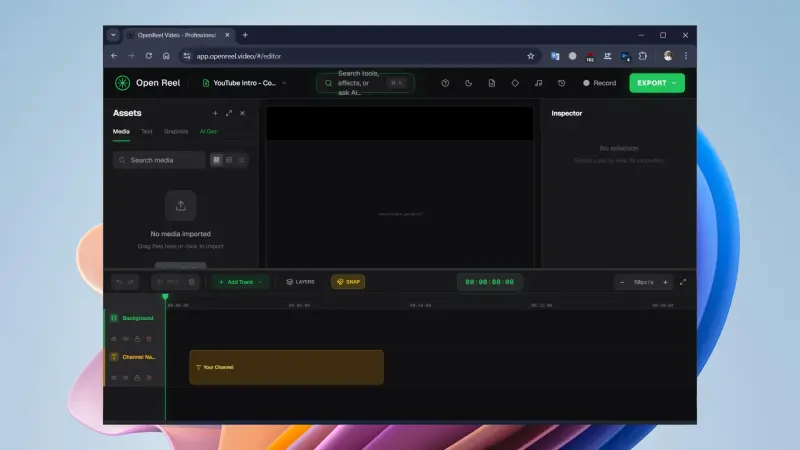The image size is (800, 450).
Task: Open the help question mark icon
Action: click(x=445, y=83)
